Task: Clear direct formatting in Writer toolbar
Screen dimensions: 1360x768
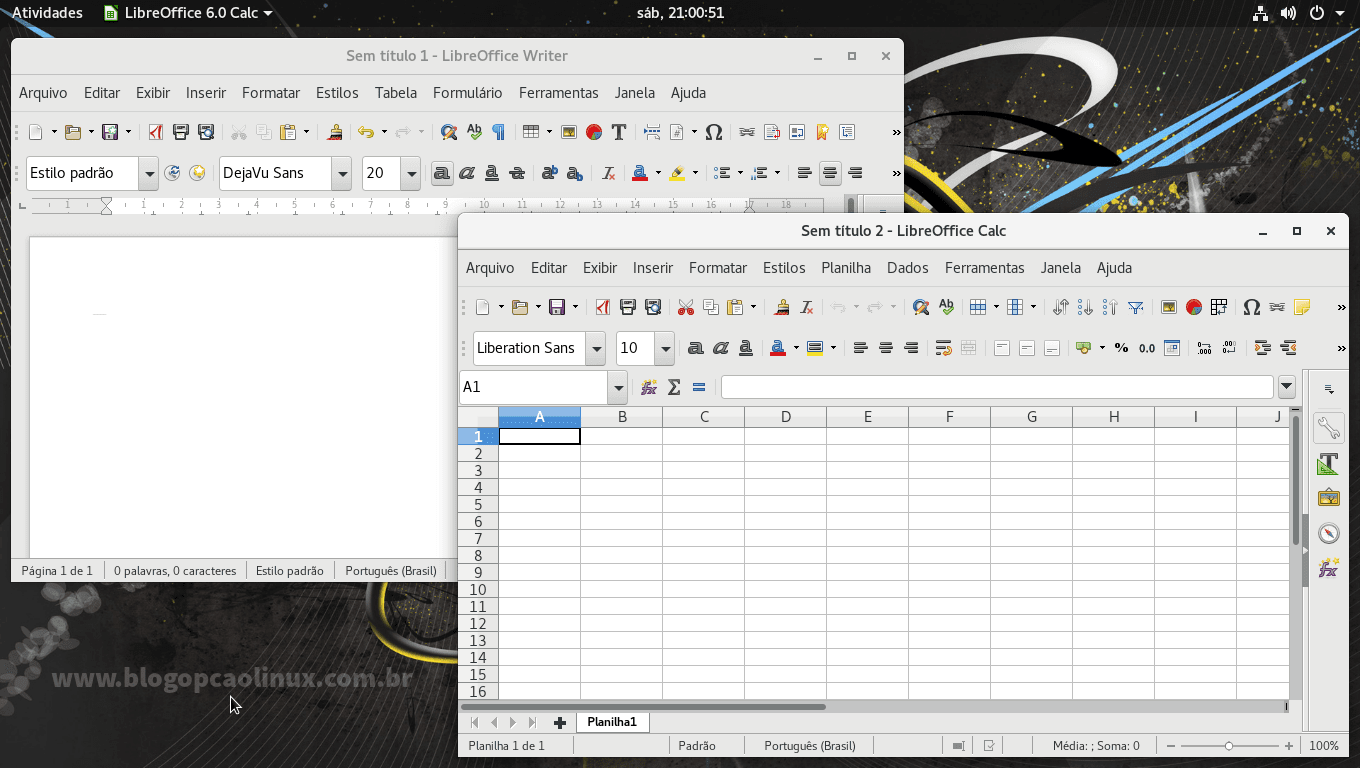Action: (x=608, y=173)
